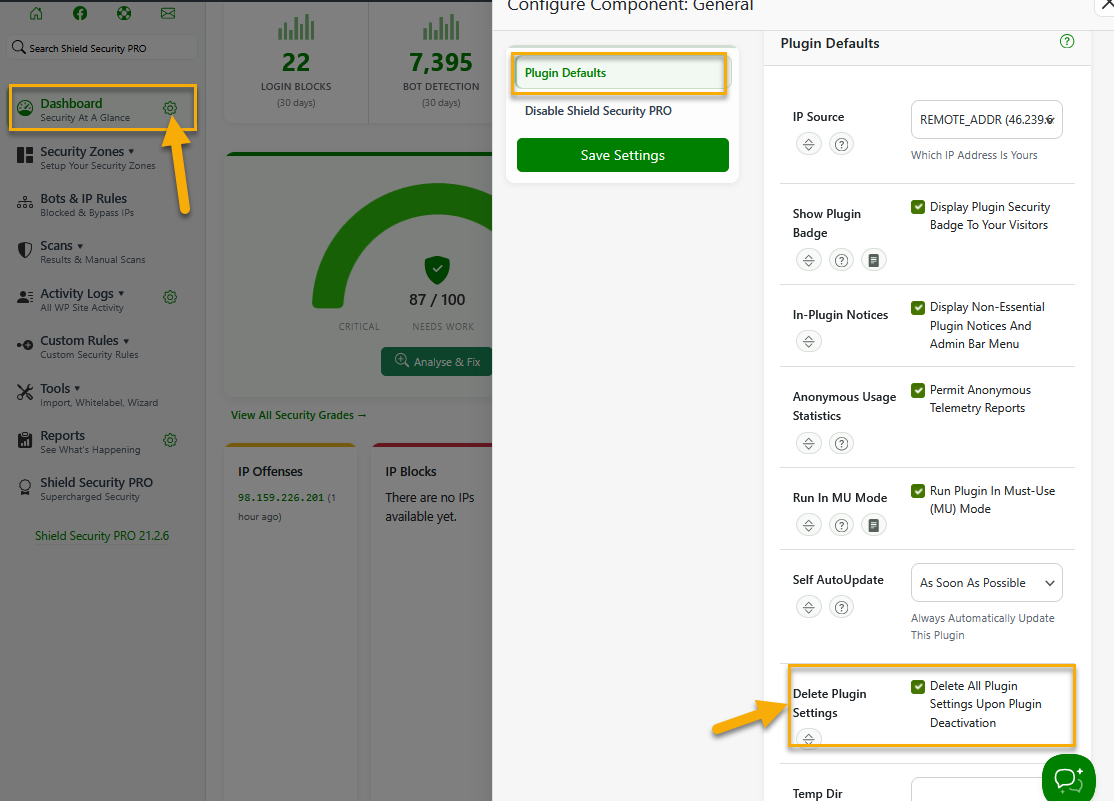Click the home icon in the sidebar top bar
The image size is (1114, 801).
click(36, 14)
